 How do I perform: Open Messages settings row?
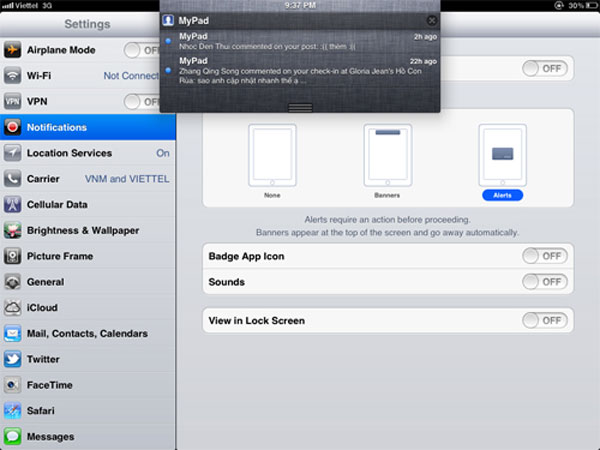(88, 437)
